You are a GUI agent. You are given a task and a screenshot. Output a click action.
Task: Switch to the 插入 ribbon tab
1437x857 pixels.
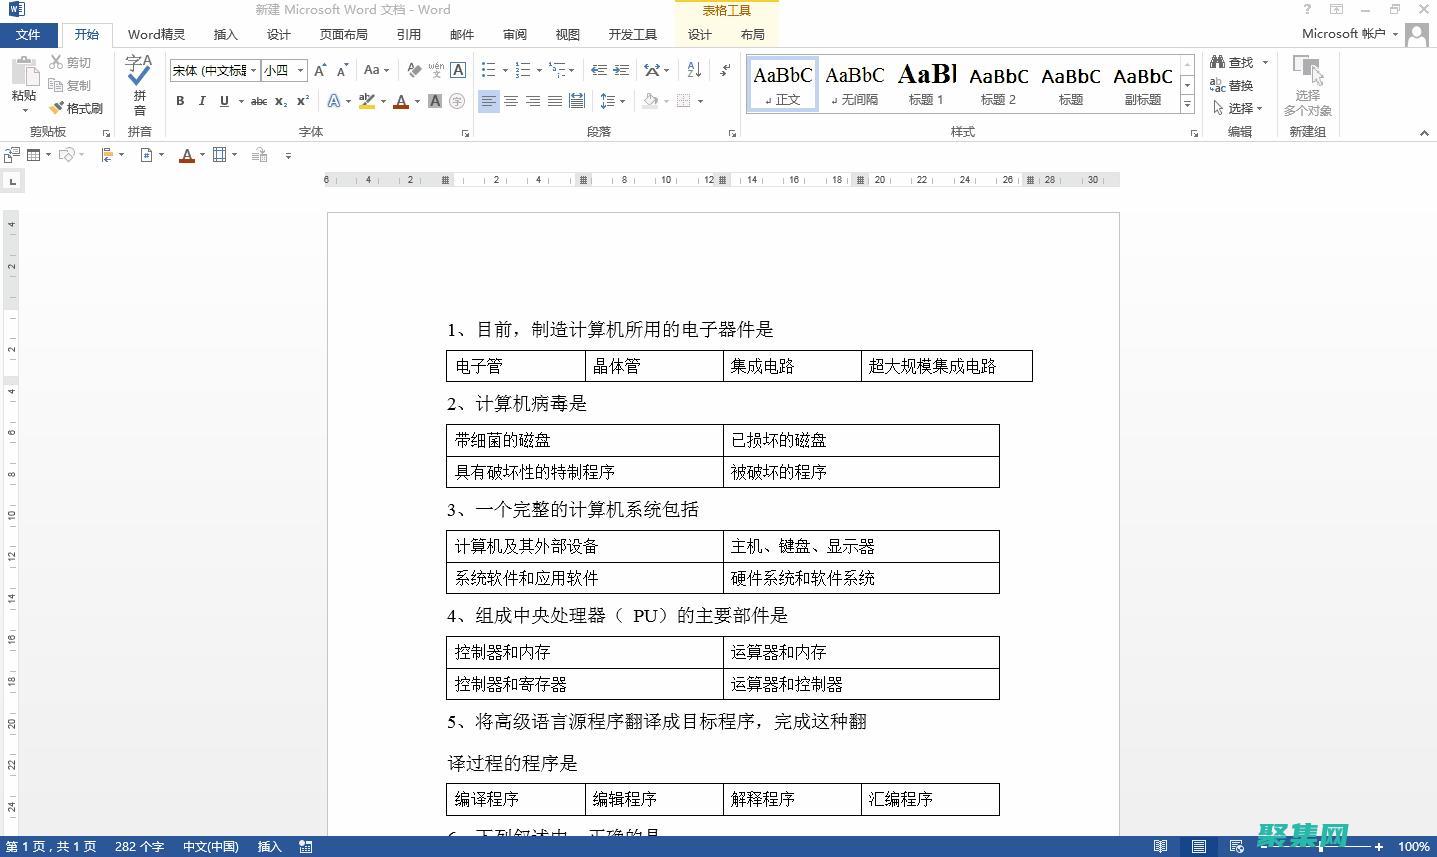pos(225,34)
